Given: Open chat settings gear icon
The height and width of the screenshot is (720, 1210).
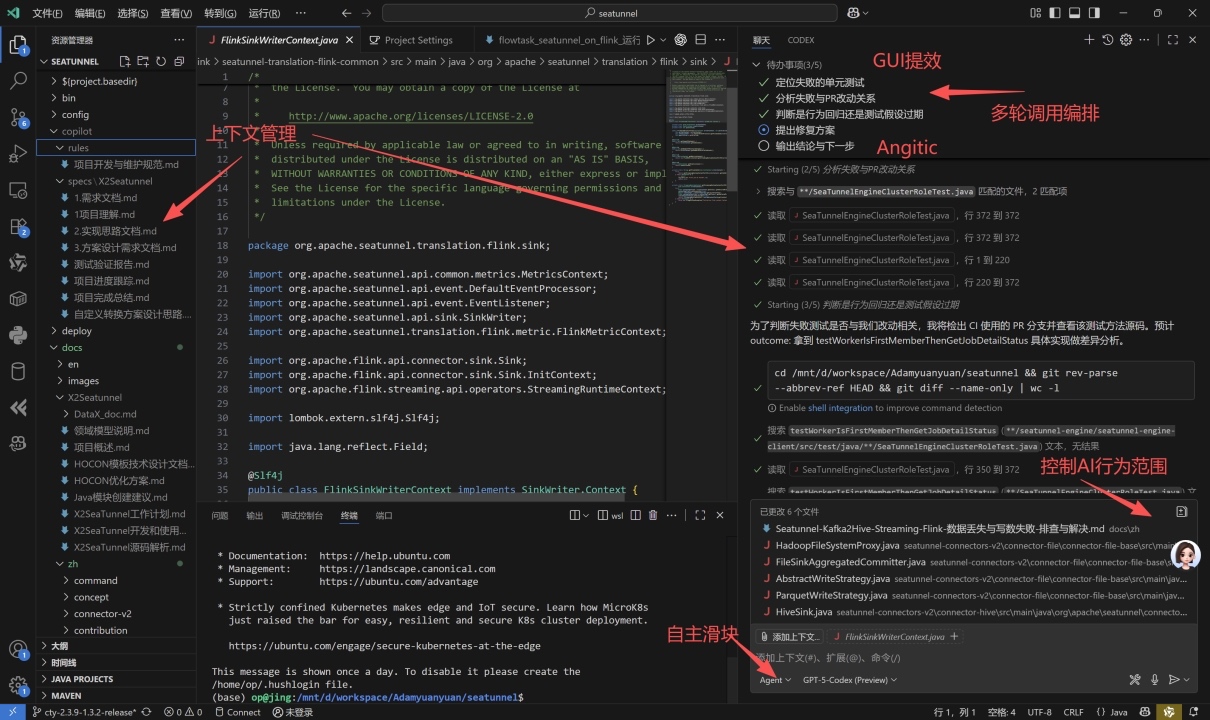Looking at the screenshot, I should [1125, 40].
